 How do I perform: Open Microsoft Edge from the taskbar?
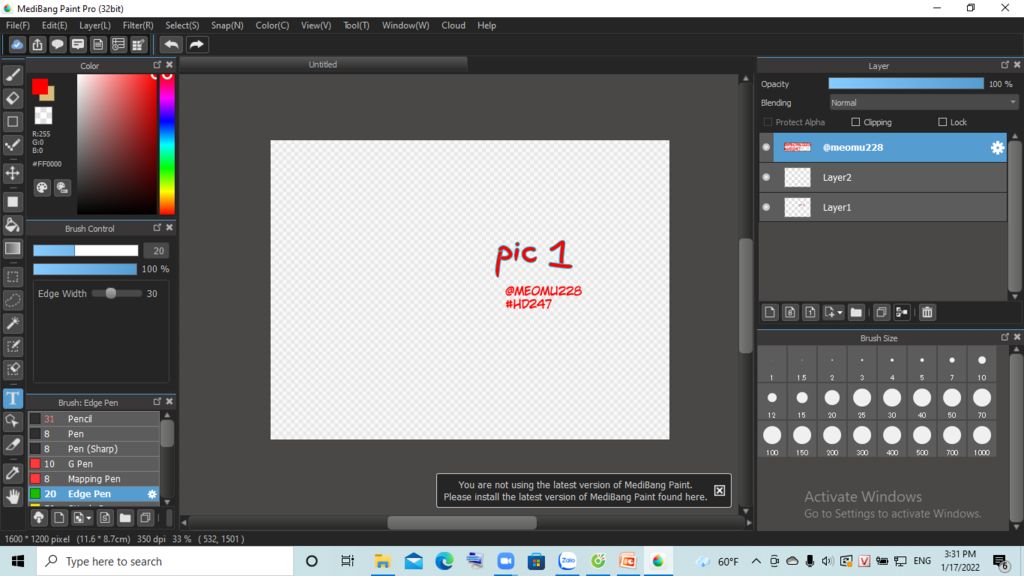444,561
